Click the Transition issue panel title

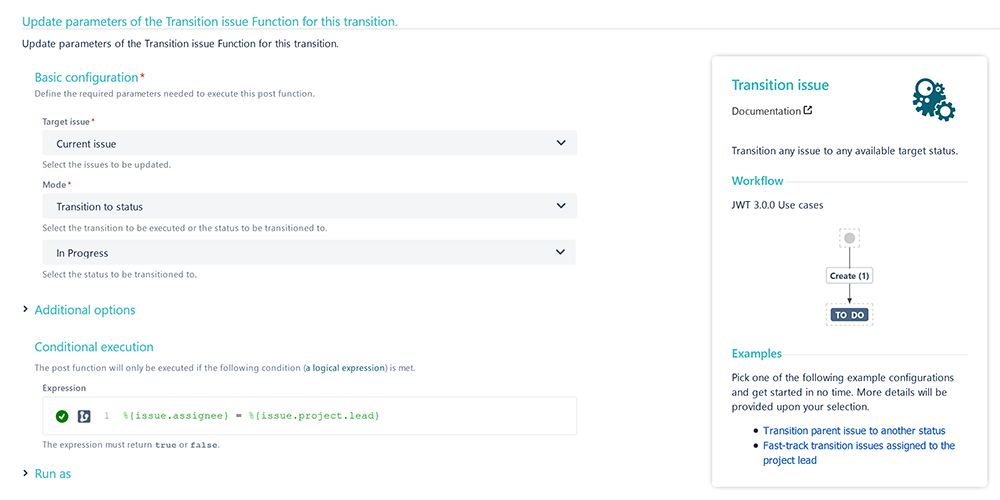[x=780, y=85]
